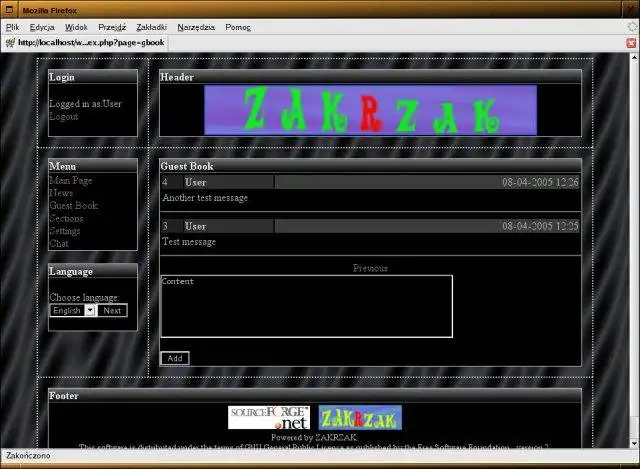The width and height of the screenshot is (640, 469).
Task: Expand the English language dropdown
Action: (73, 311)
